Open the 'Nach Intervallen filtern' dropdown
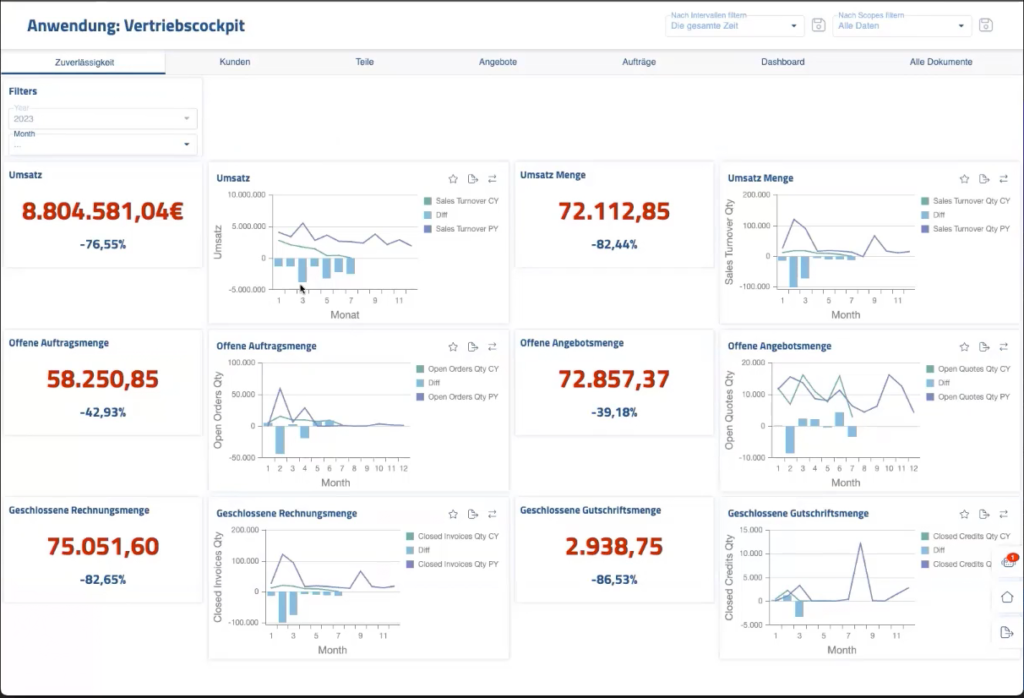Viewport: 1024px width, 698px height. (x=735, y=25)
